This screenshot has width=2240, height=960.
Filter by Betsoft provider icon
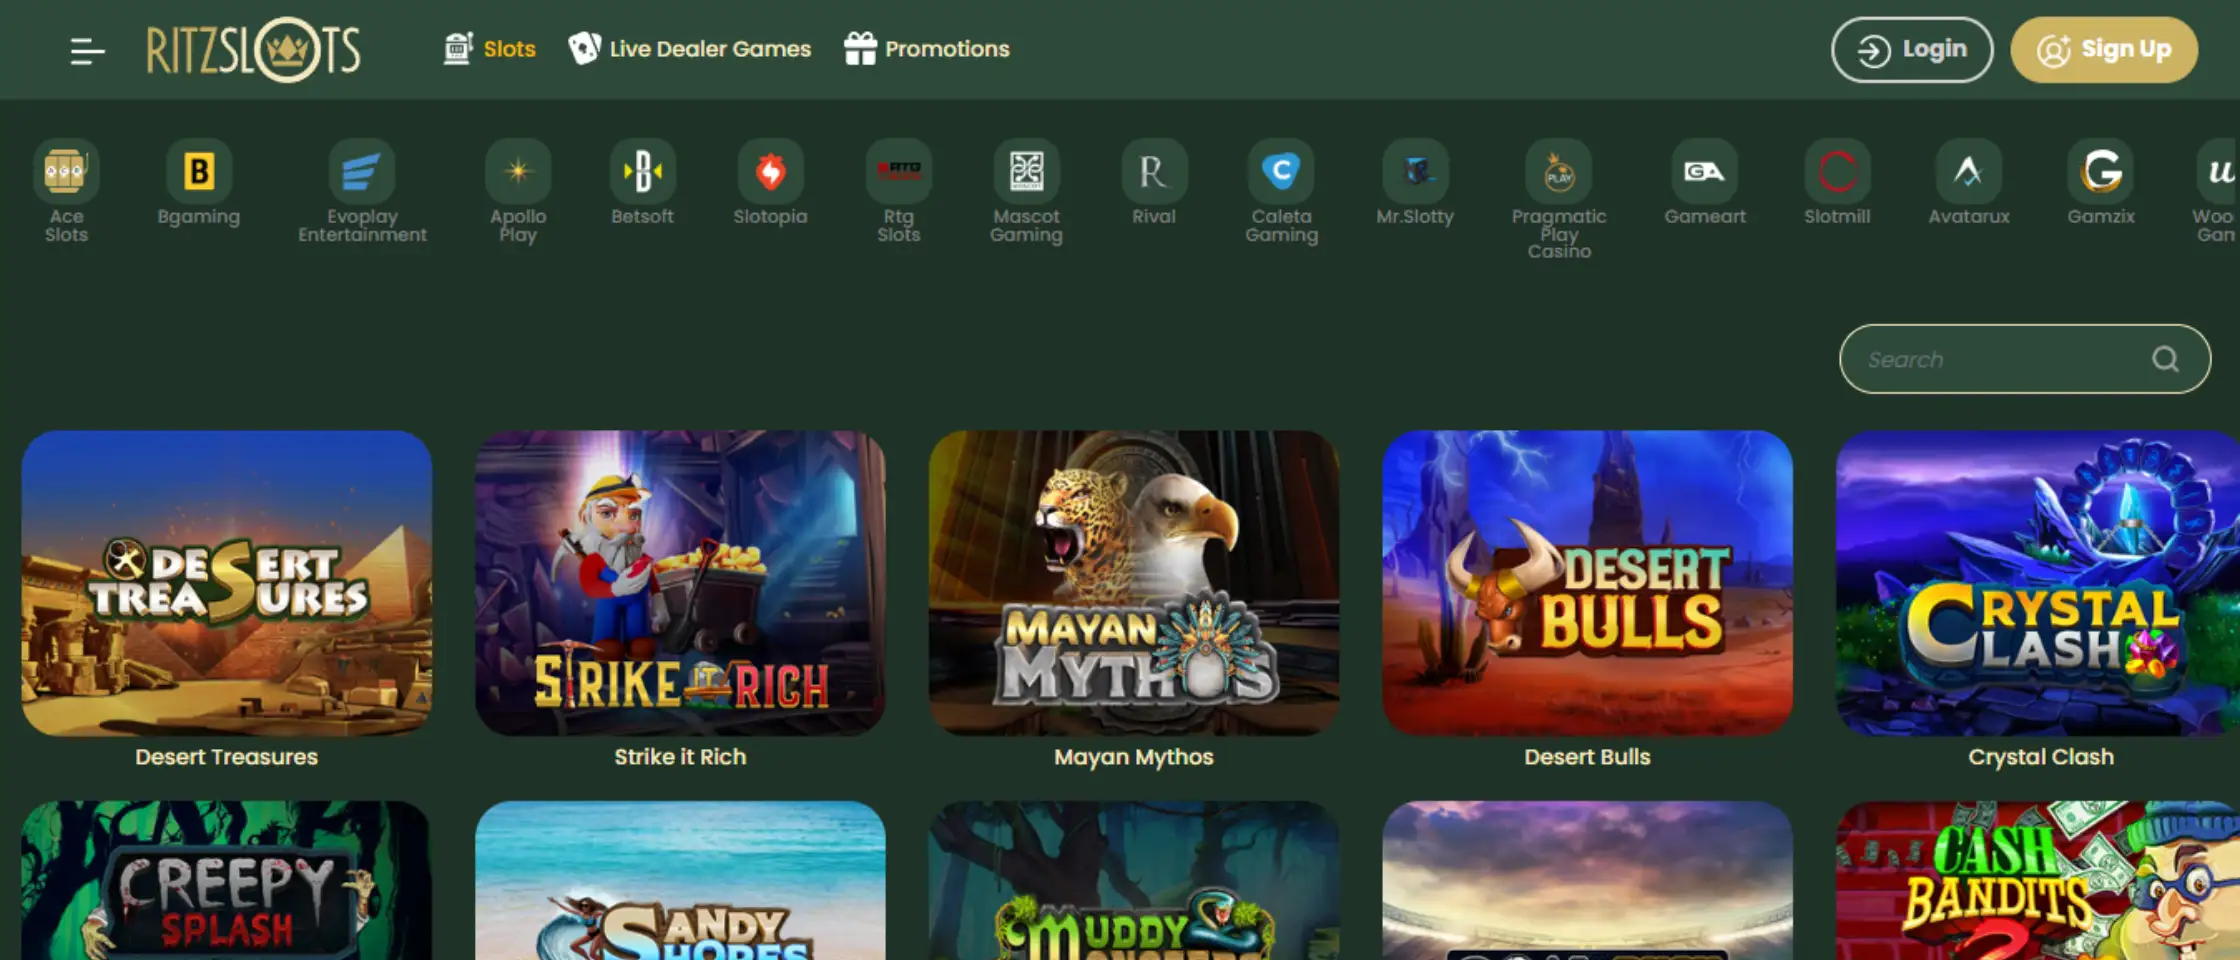pos(642,172)
